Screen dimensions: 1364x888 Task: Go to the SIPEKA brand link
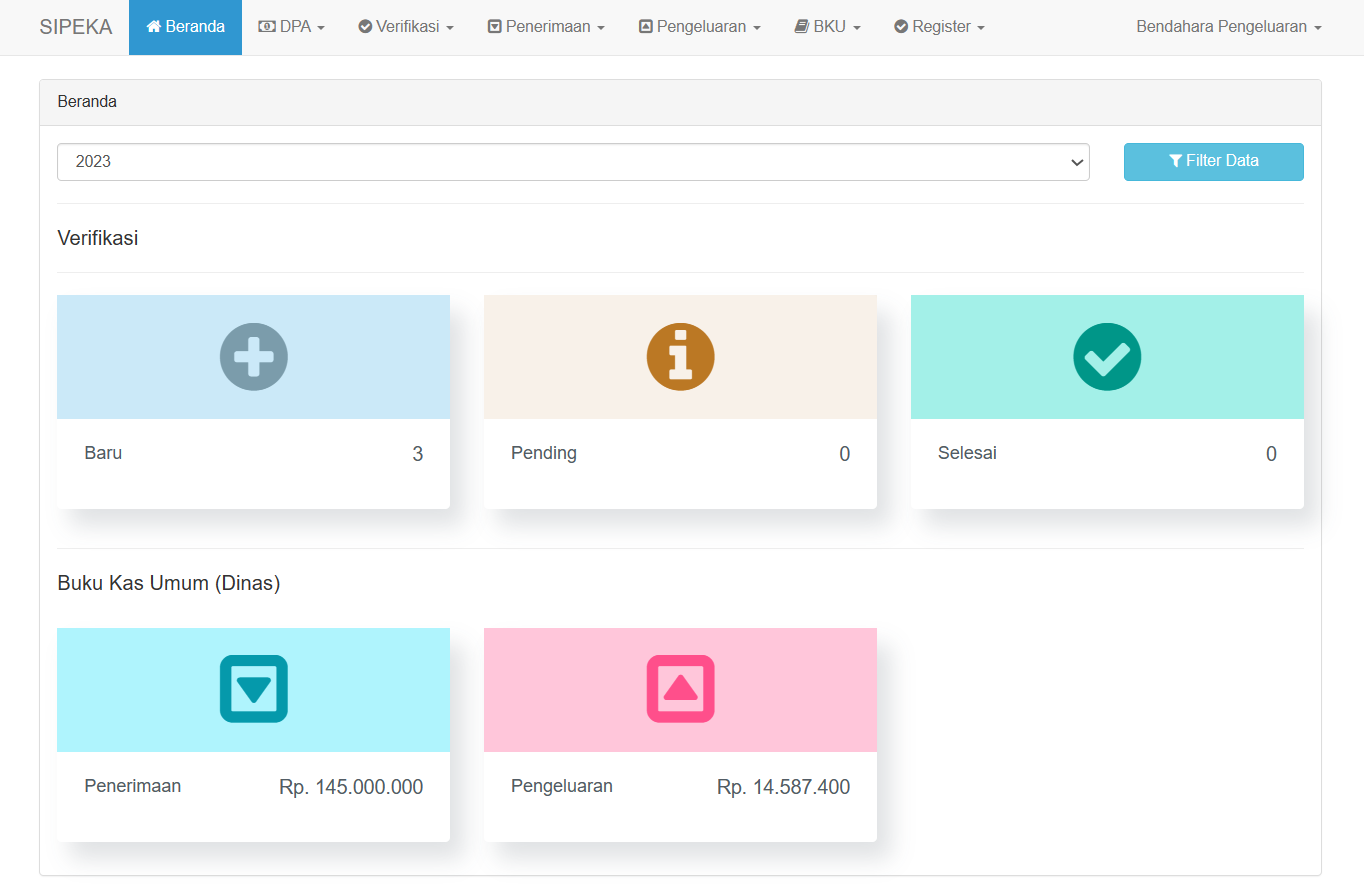pos(76,27)
